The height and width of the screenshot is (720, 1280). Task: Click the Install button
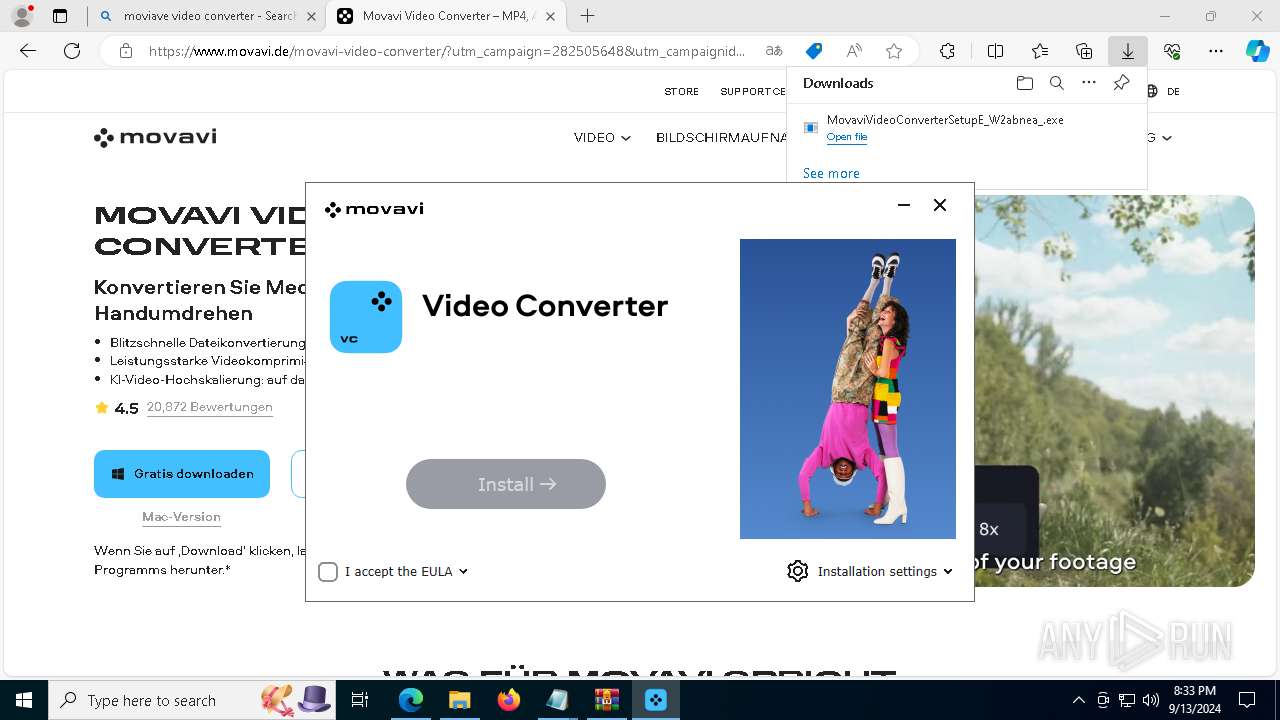pyautogui.click(x=506, y=484)
